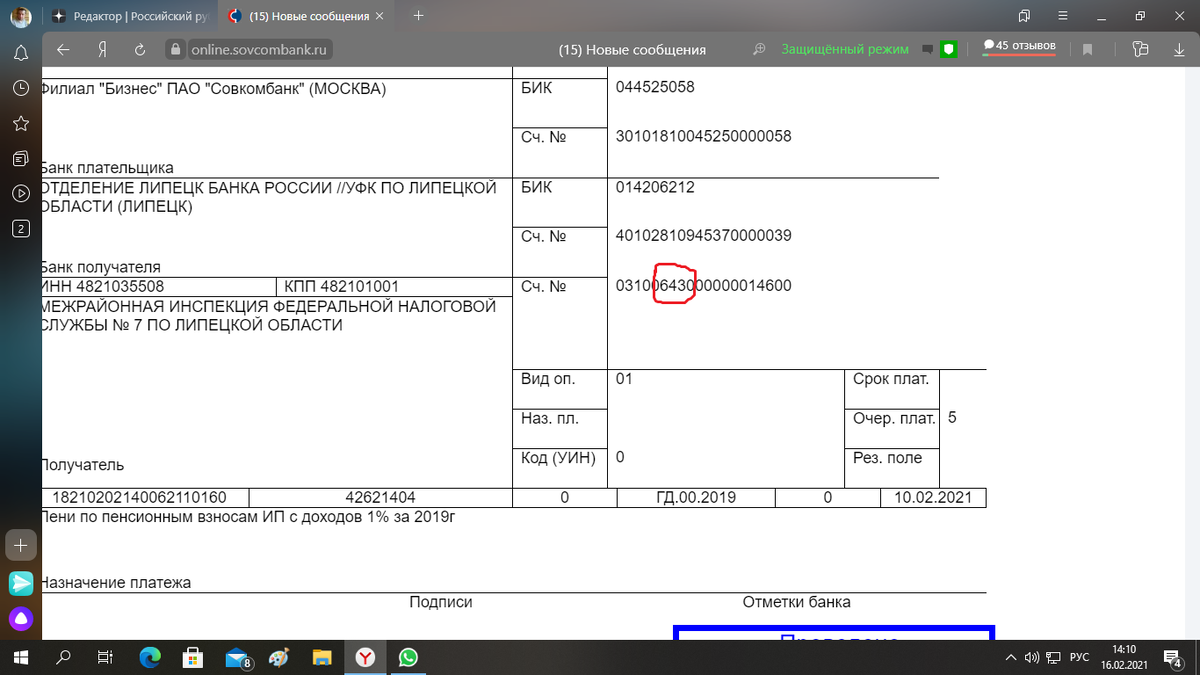The width and height of the screenshot is (1200, 675).
Task: Open the Paint app on the taskbar
Action: tap(280, 657)
